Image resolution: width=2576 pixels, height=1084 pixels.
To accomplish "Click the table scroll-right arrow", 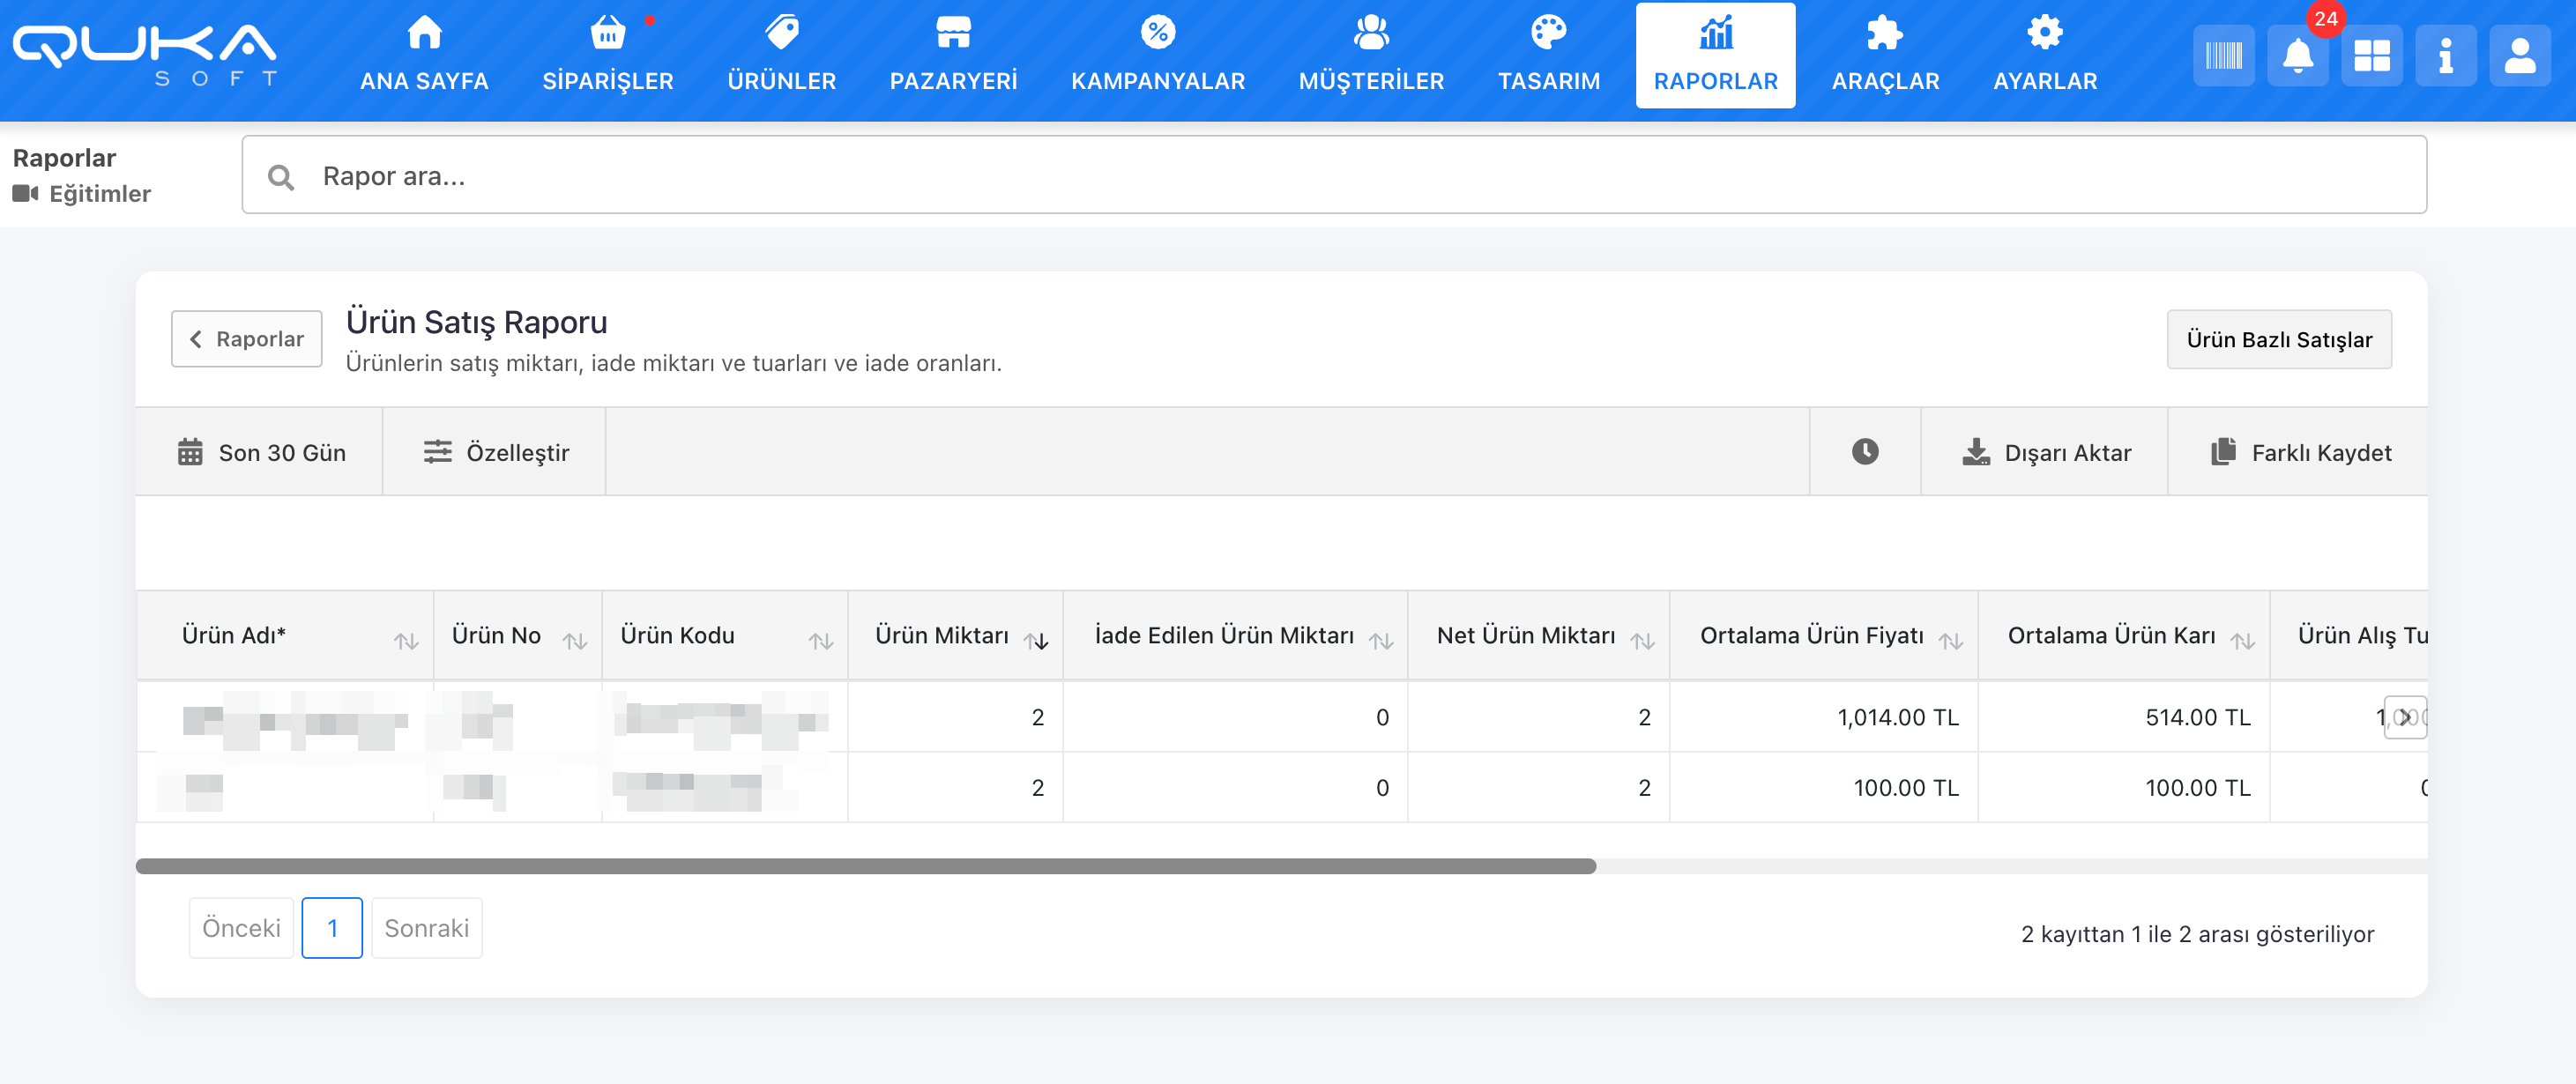I will tap(2404, 717).
